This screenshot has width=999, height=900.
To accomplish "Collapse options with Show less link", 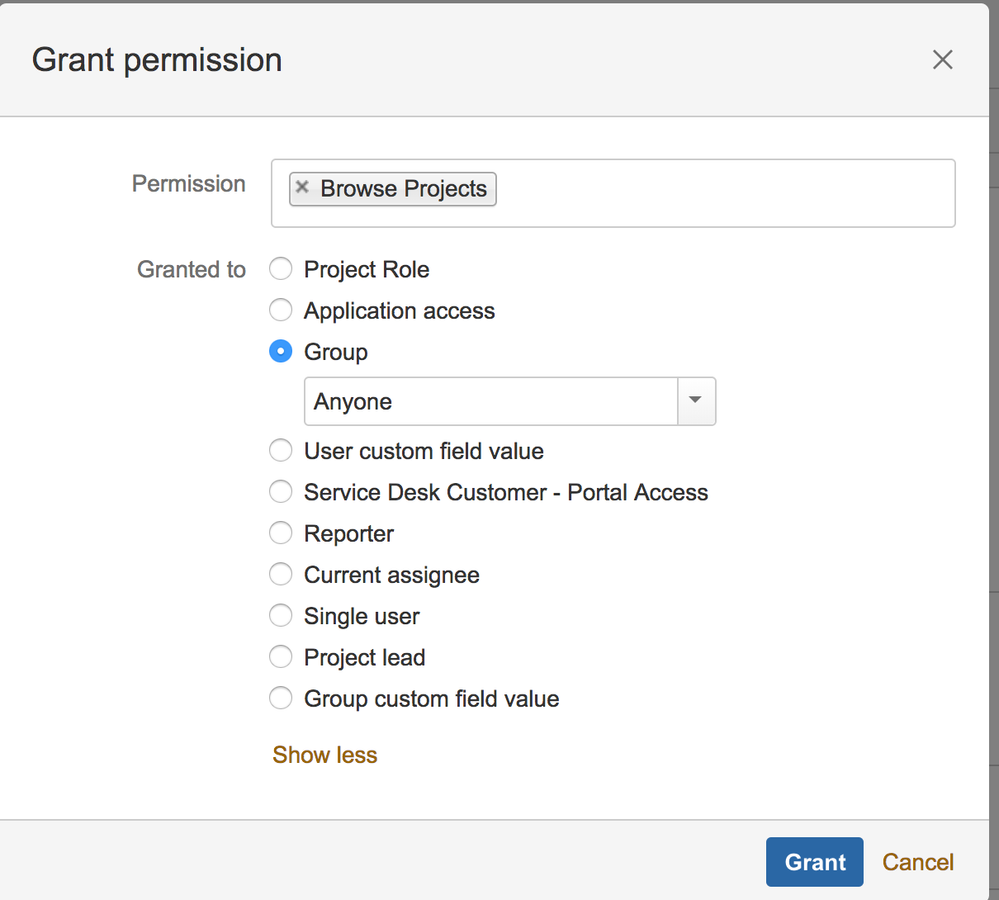I will pyautogui.click(x=325, y=755).
